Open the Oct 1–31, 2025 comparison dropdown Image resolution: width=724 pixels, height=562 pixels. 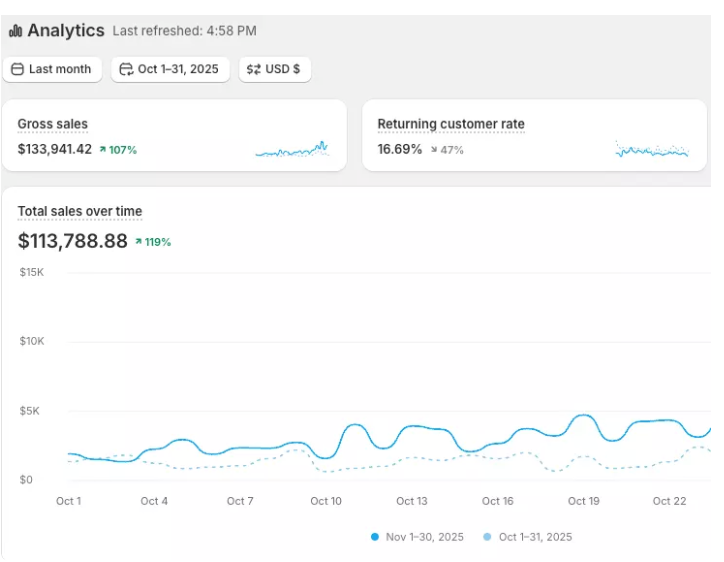170,69
